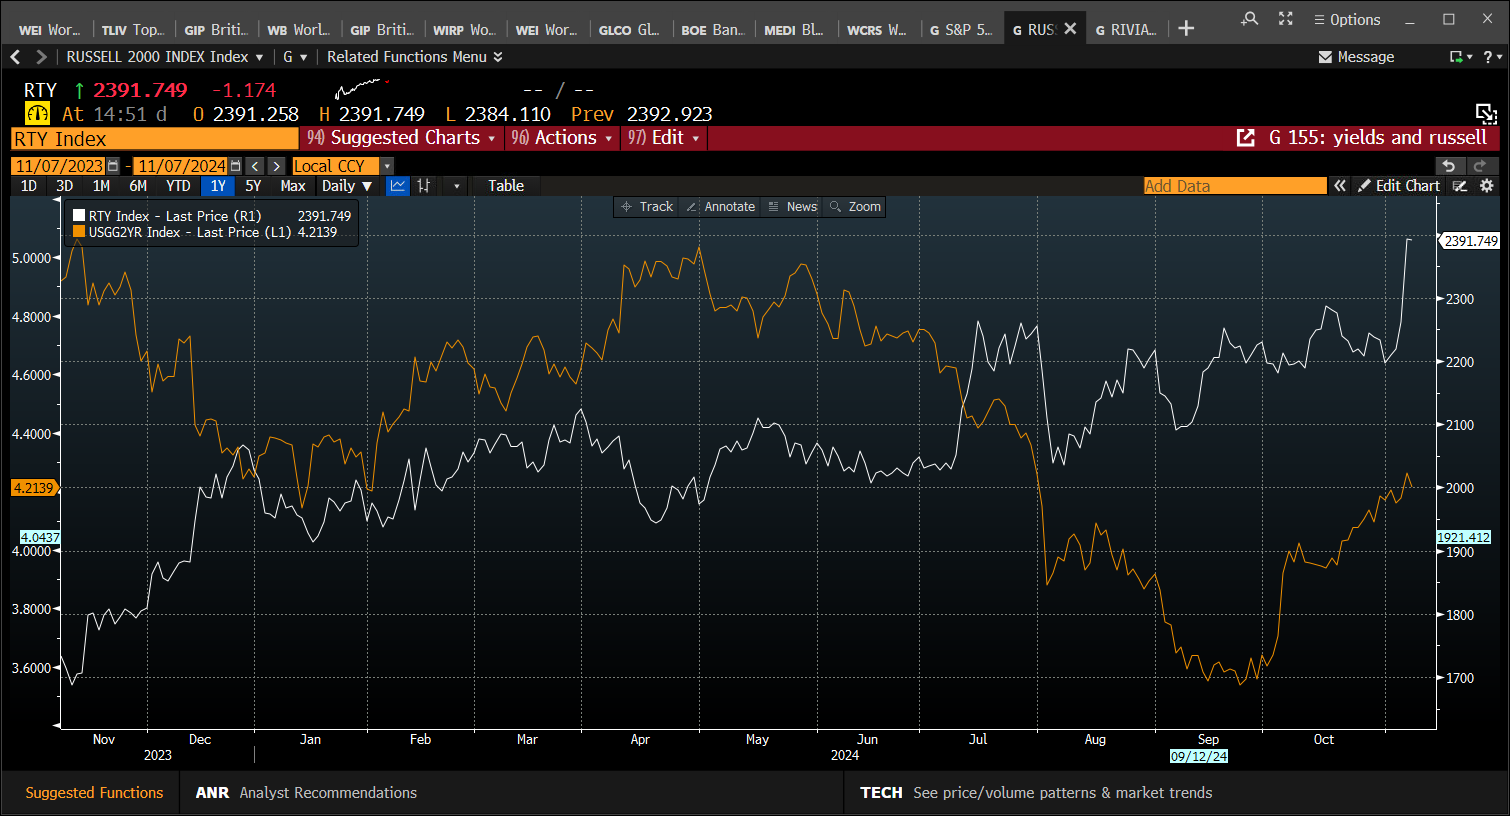Open chart settings gear icon

pyautogui.click(x=1487, y=186)
